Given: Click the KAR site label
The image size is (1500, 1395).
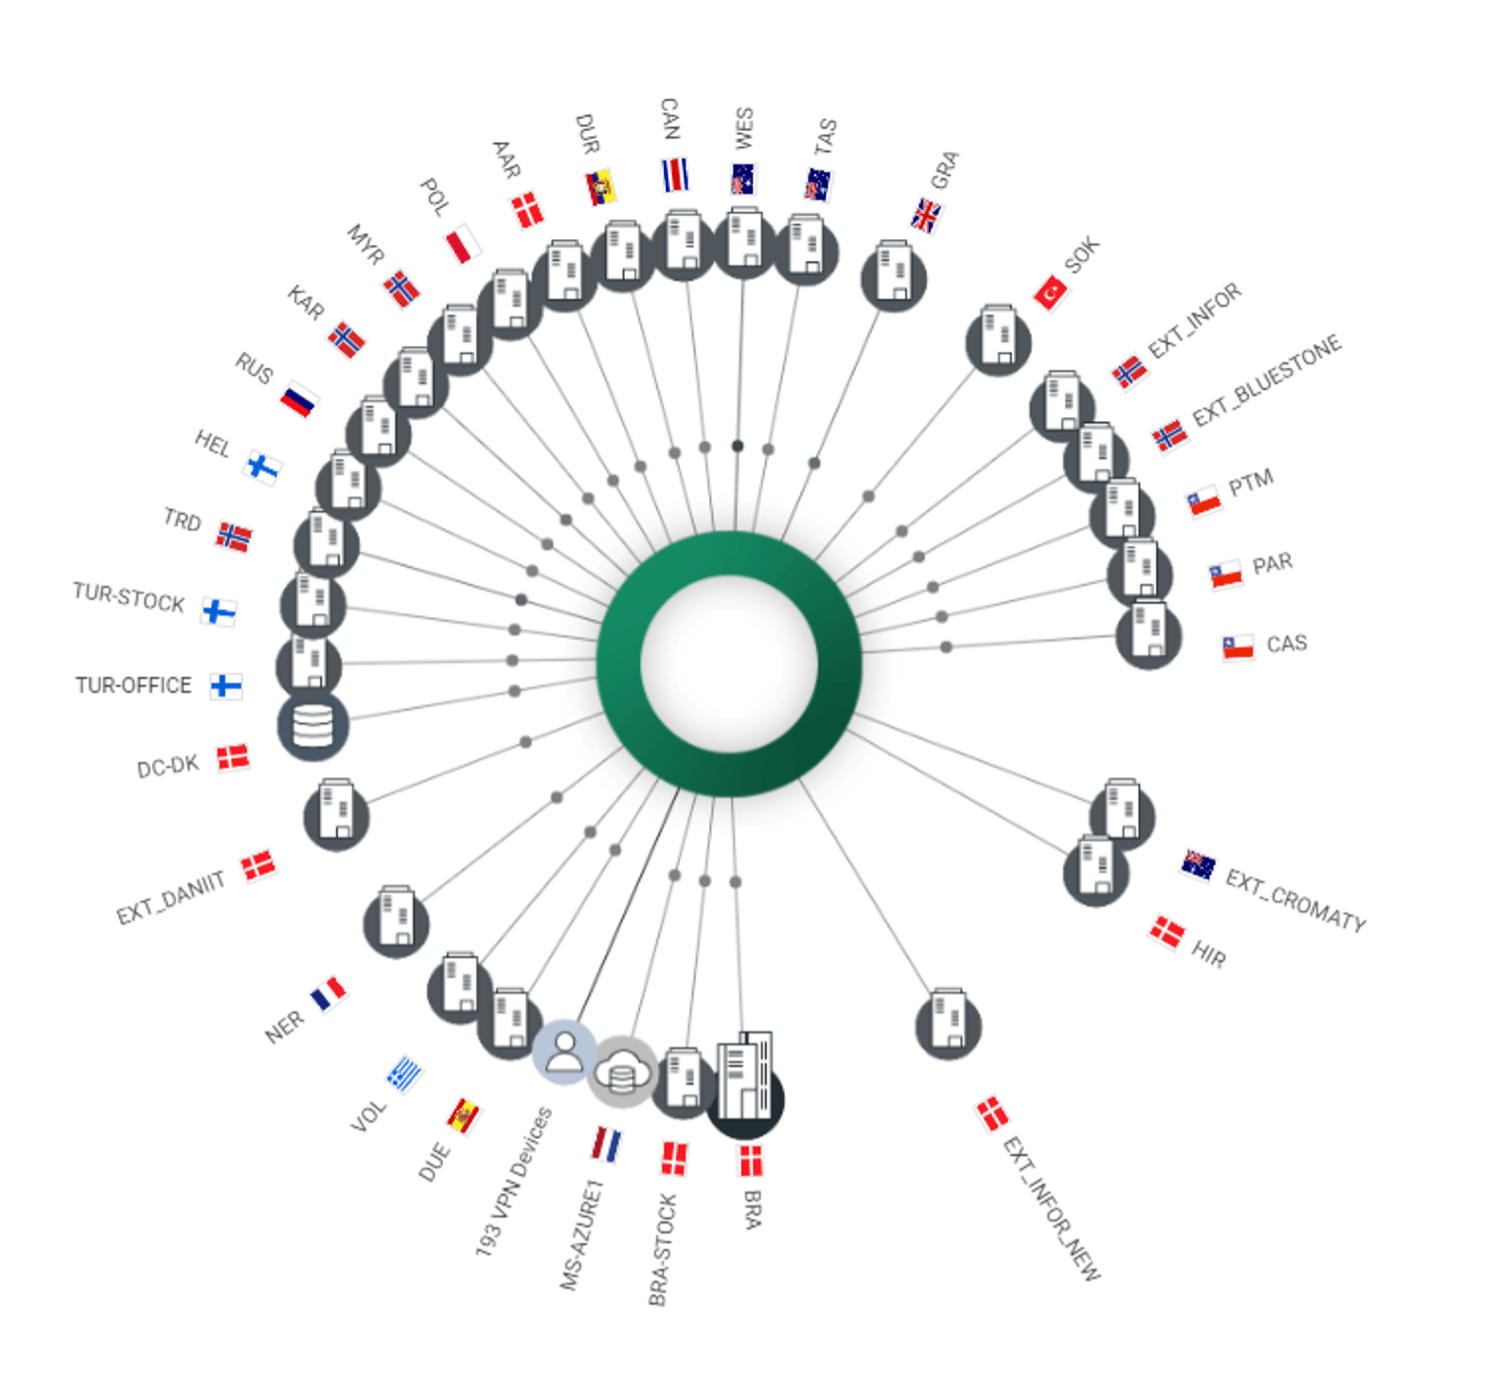Looking at the screenshot, I should (306, 302).
